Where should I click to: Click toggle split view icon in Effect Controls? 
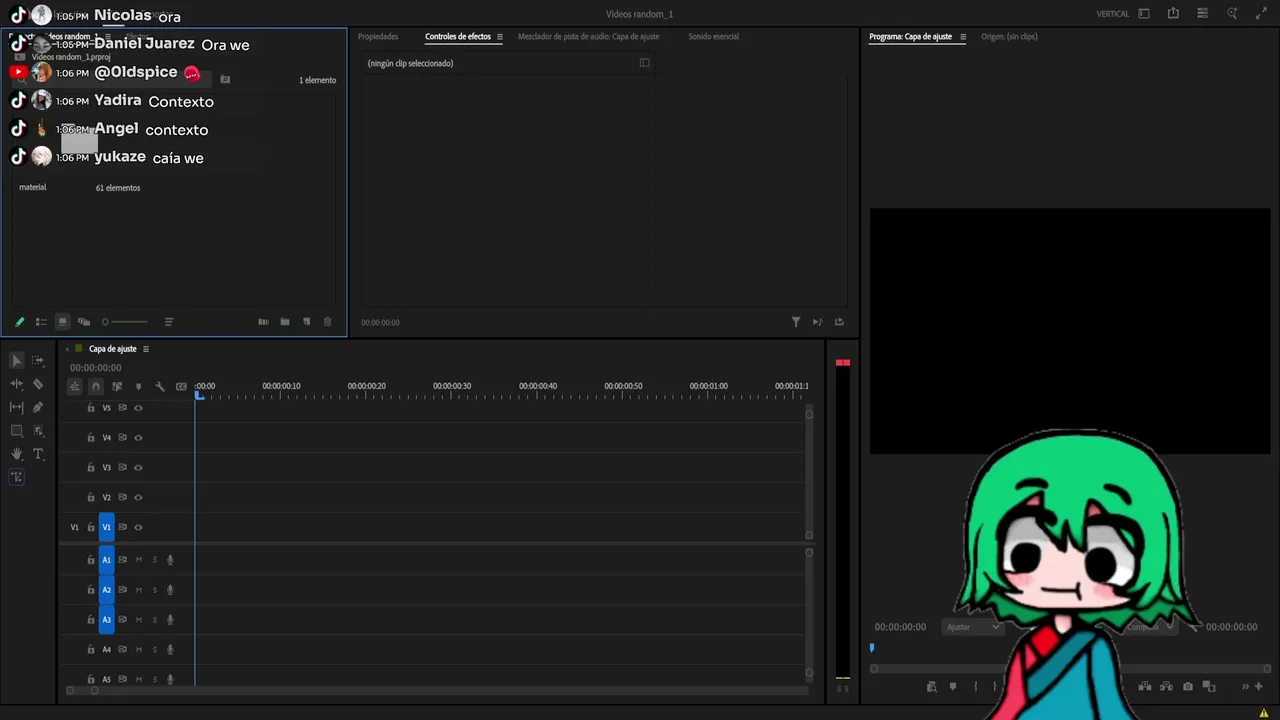click(x=644, y=63)
